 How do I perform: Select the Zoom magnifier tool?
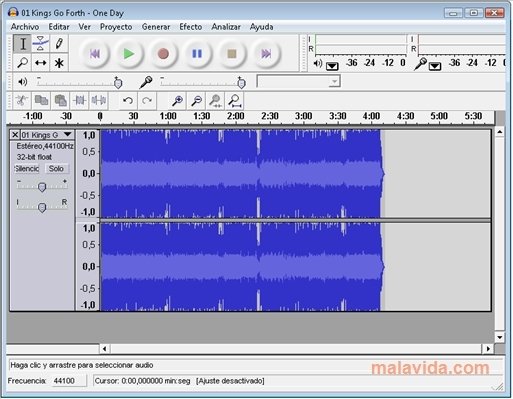[22, 62]
